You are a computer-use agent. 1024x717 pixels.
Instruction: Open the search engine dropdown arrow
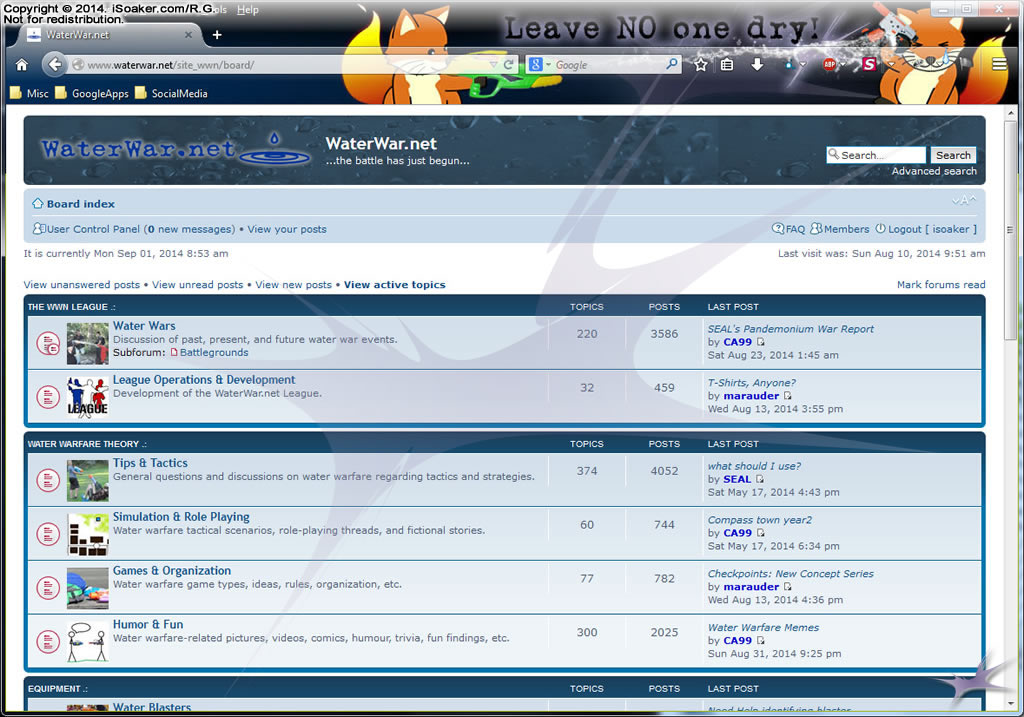click(549, 65)
